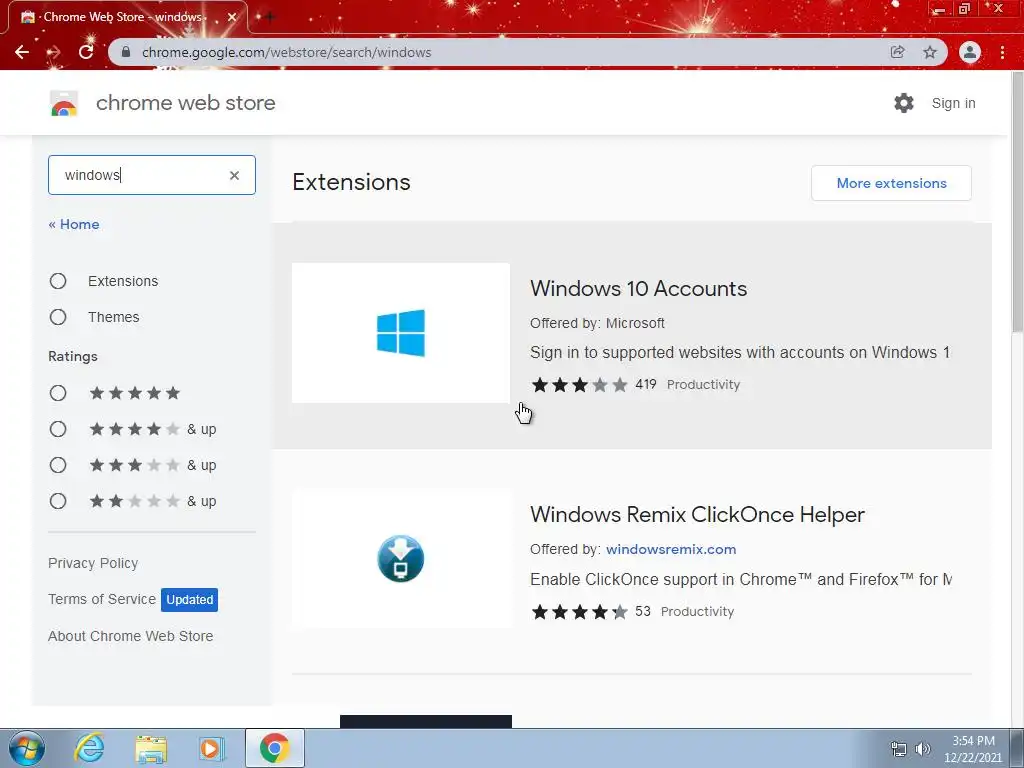Click the address bar URL text
Image resolution: width=1024 pixels, height=768 pixels.
pyautogui.click(x=287, y=52)
